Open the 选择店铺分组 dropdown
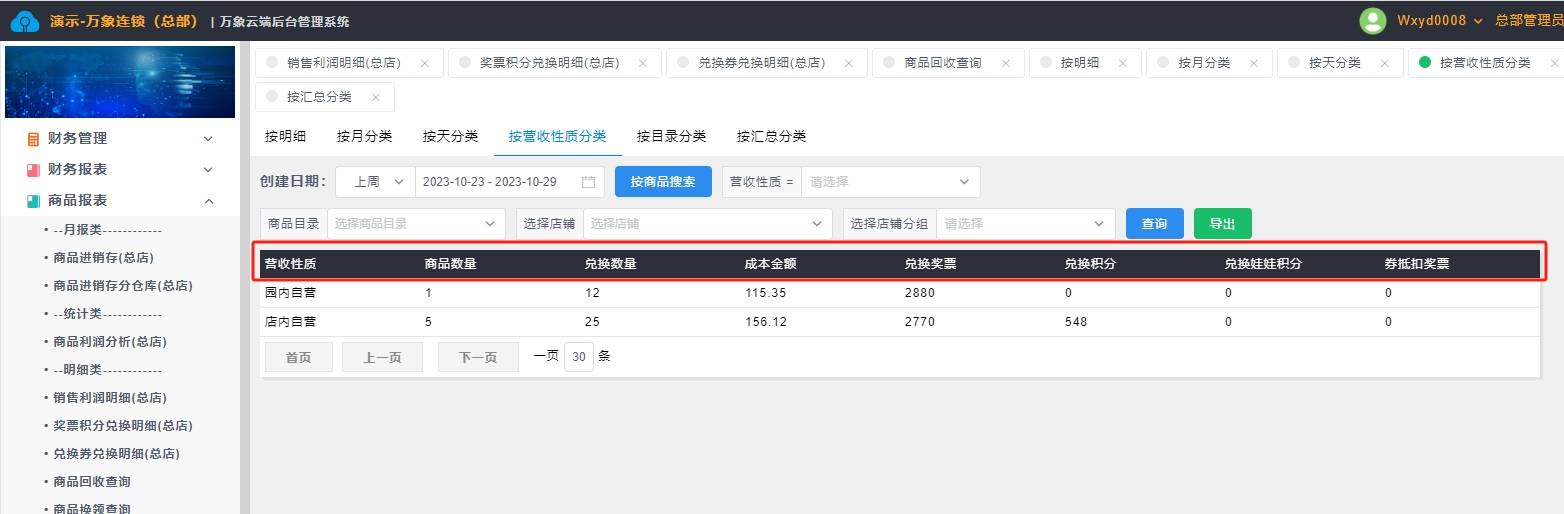 (x=1025, y=224)
